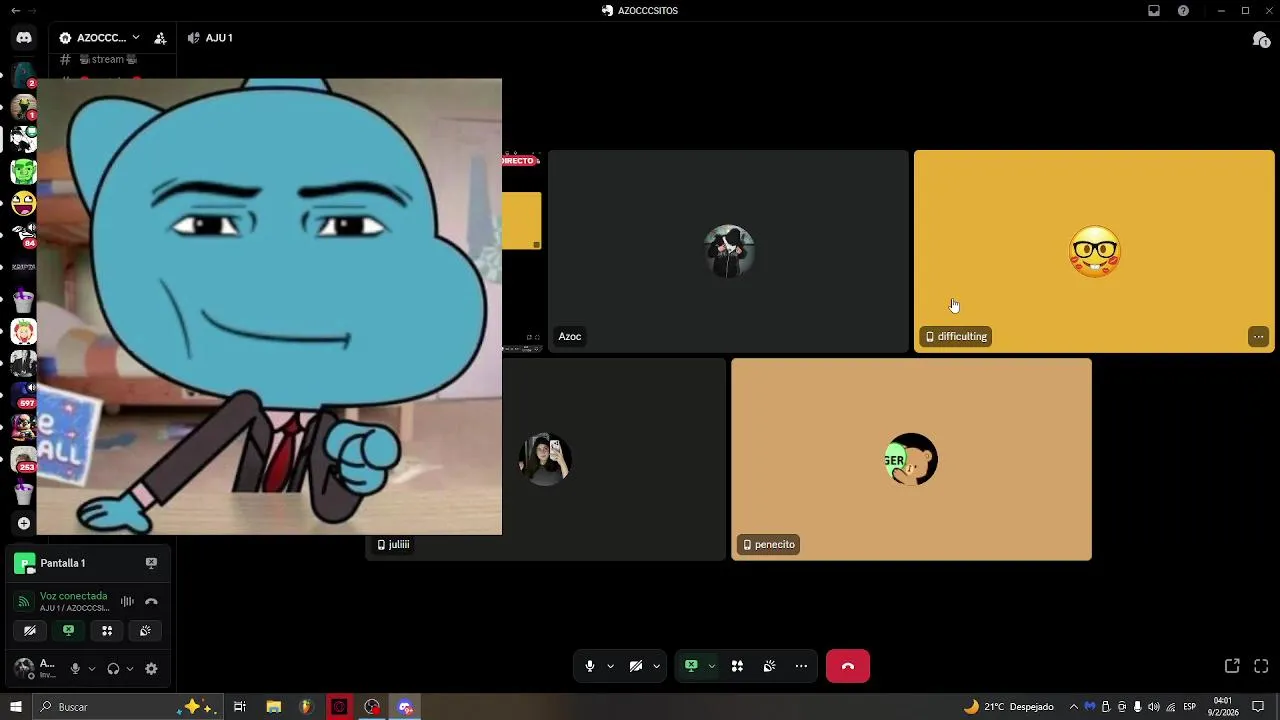Toggle camera in bottom call bar
This screenshot has width=1280, height=720.
(x=636, y=666)
